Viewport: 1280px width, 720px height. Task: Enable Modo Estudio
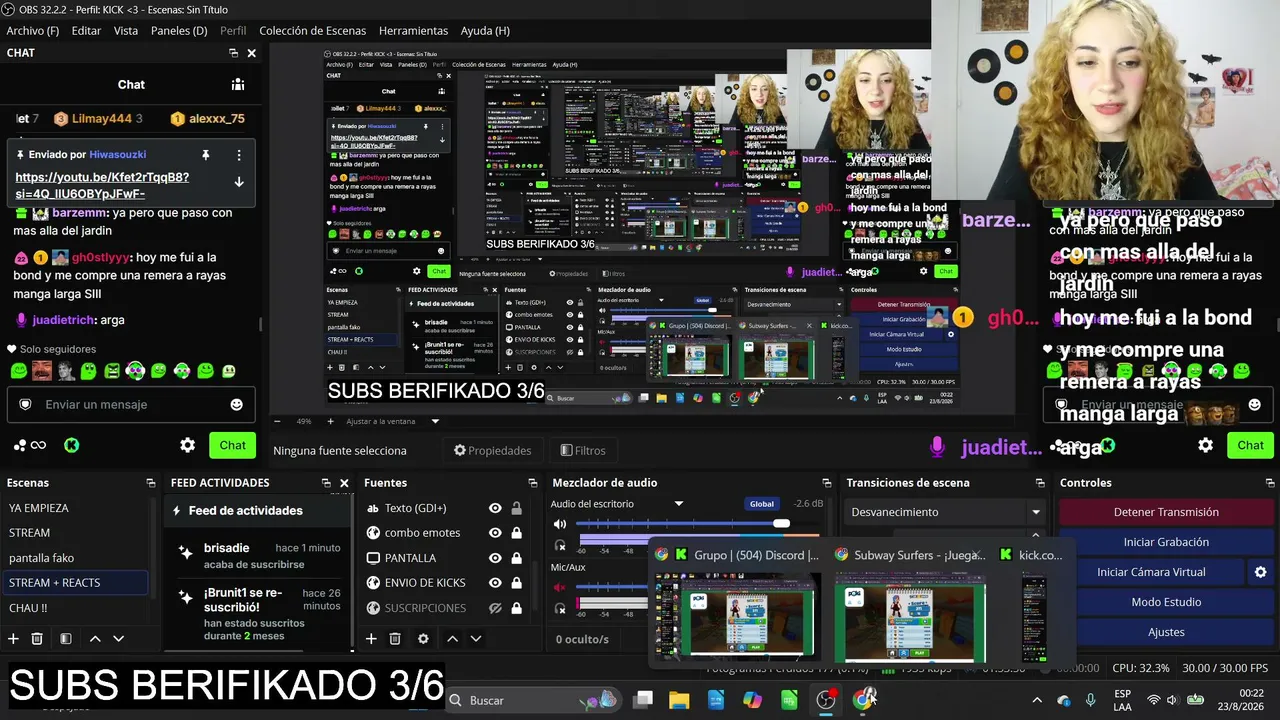click(x=1166, y=602)
